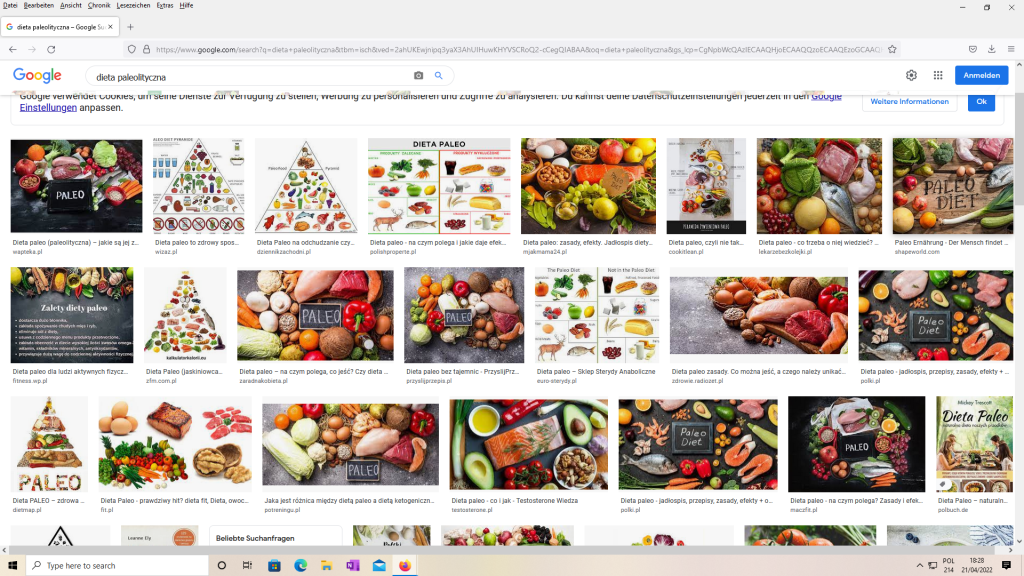Click the camera search-by-image icon
The width and height of the screenshot is (1024, 576).
(418, 76)
